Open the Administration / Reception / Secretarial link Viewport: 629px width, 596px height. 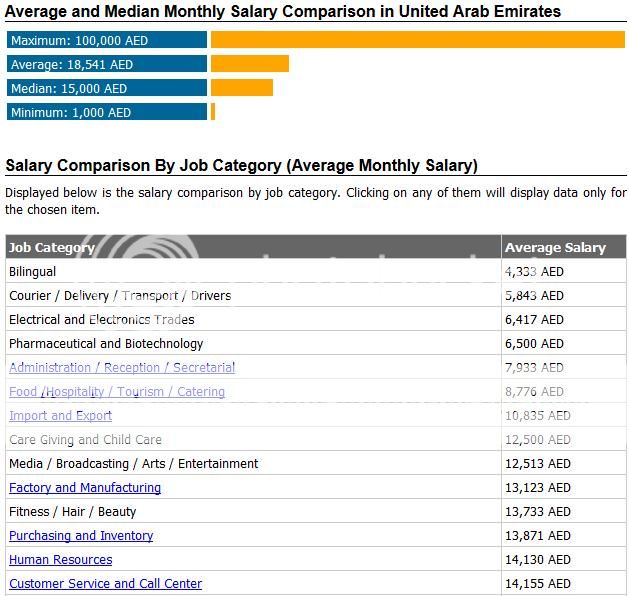click(122, 368)
